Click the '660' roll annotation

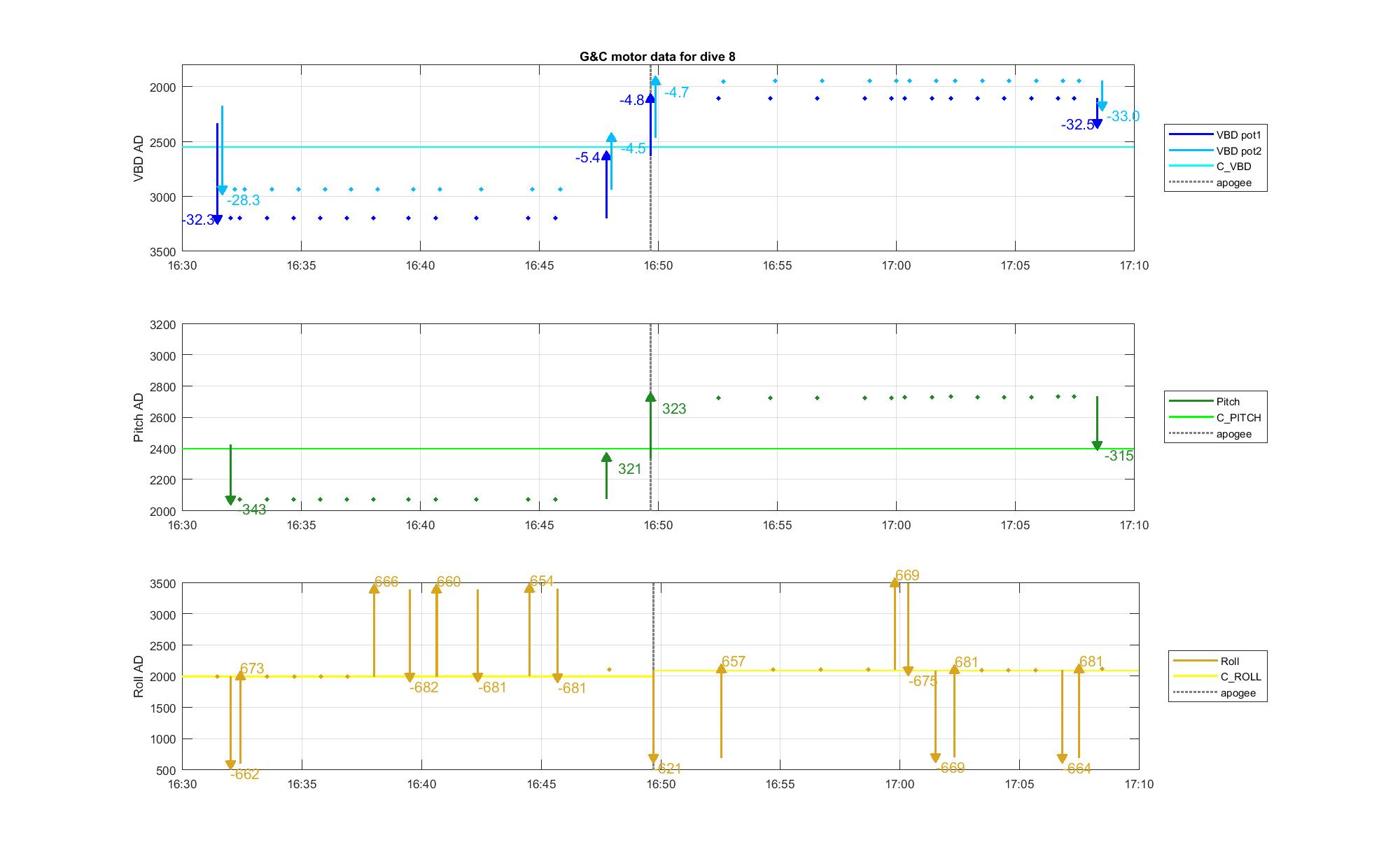point(449,582)
